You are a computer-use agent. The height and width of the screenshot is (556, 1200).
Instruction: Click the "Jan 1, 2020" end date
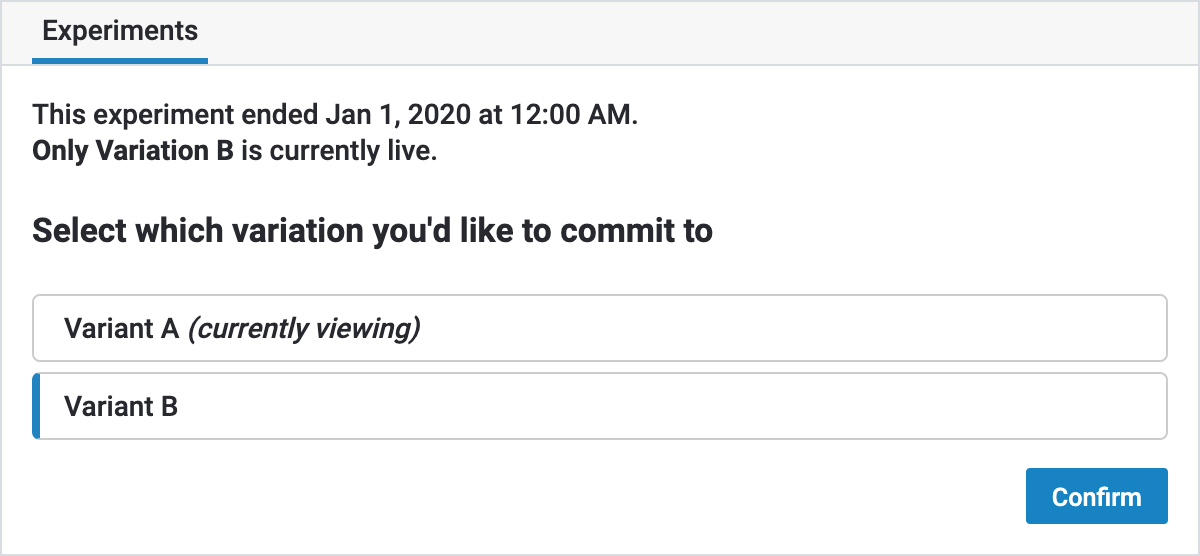pos(399,115)
